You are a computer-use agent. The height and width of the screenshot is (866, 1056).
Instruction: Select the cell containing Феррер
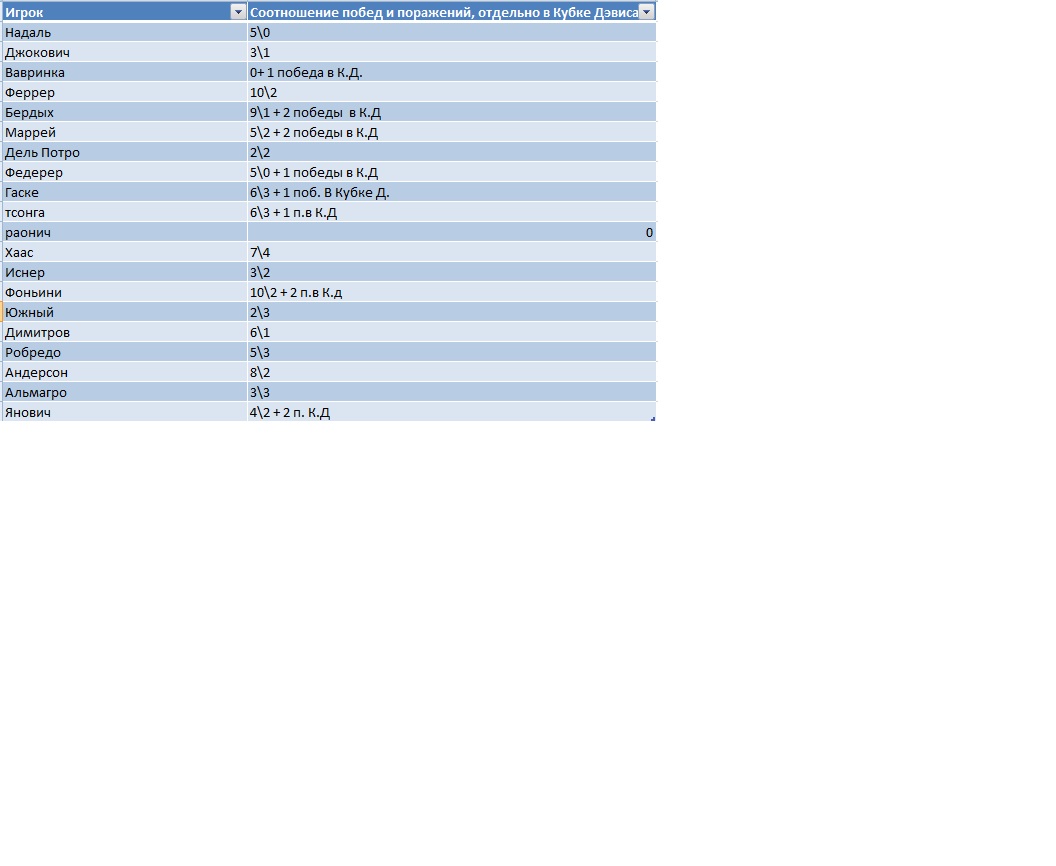pos(125,92)
